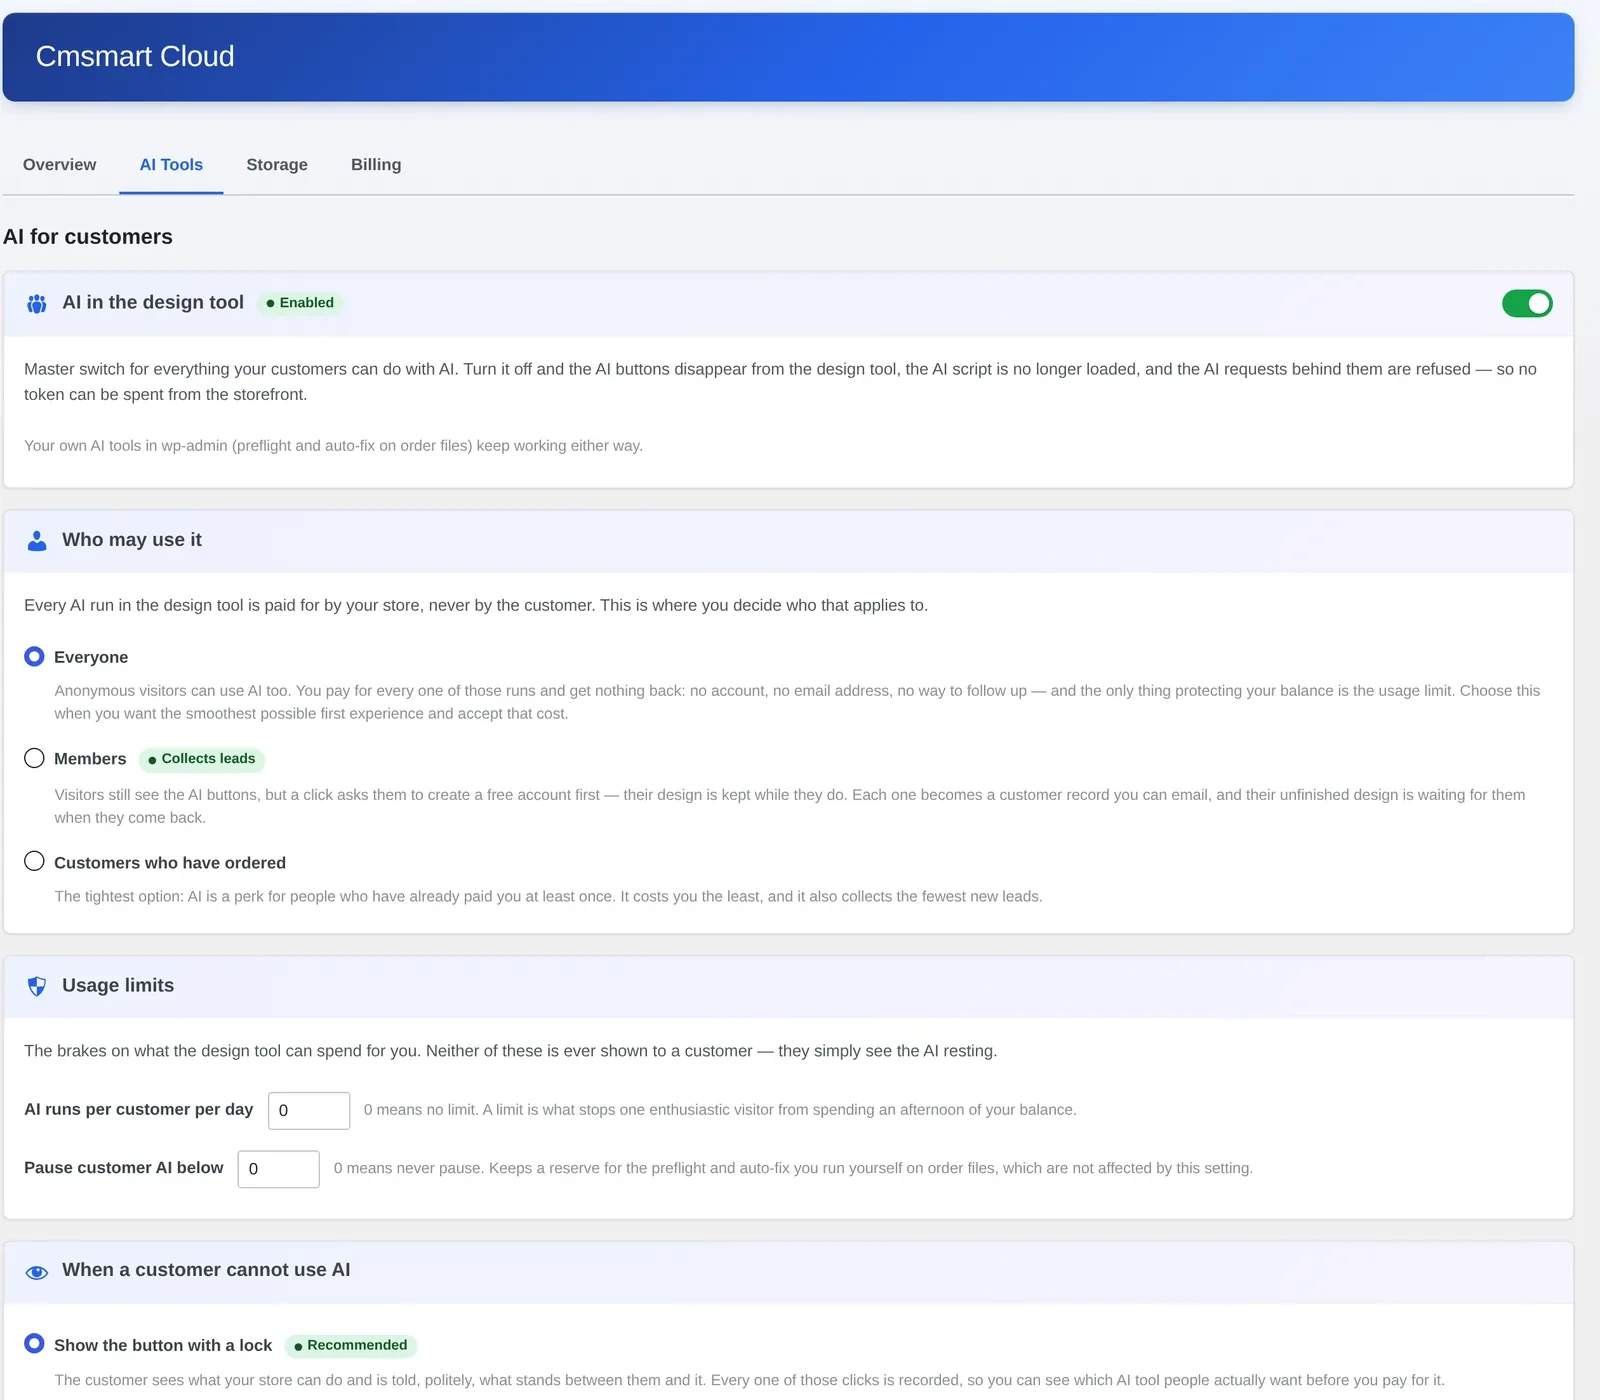Click the 'Master switch for everything' description
Image resolution: width=1600 pixels, height=1400 pixels.
pos(780,382)
